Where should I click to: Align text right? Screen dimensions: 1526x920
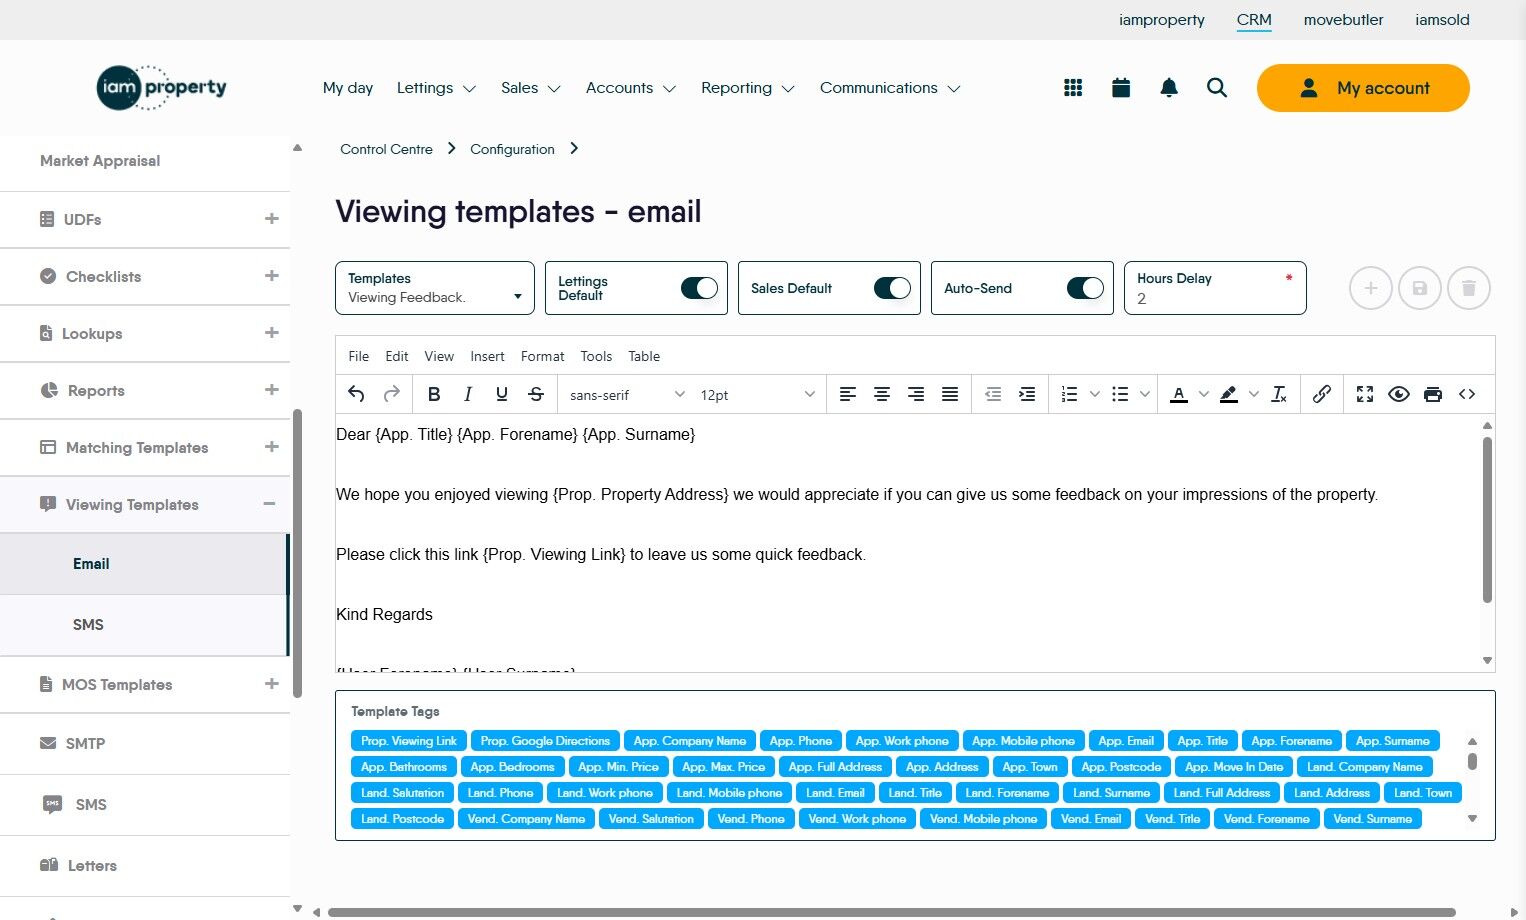916,394
